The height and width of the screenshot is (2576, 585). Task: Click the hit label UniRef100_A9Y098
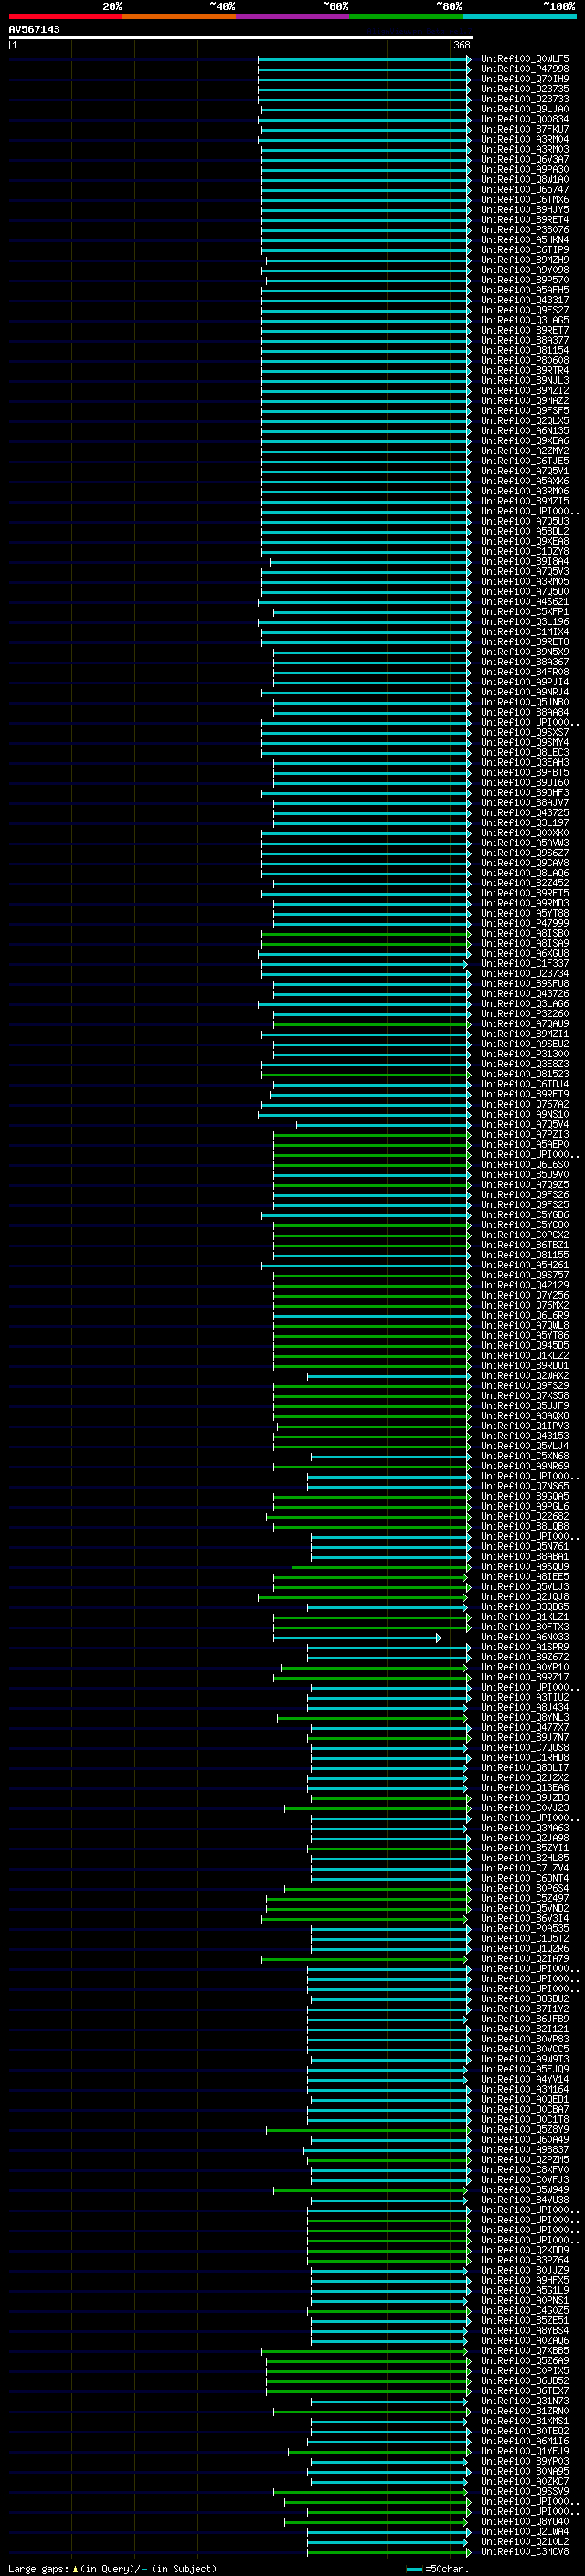525,270
